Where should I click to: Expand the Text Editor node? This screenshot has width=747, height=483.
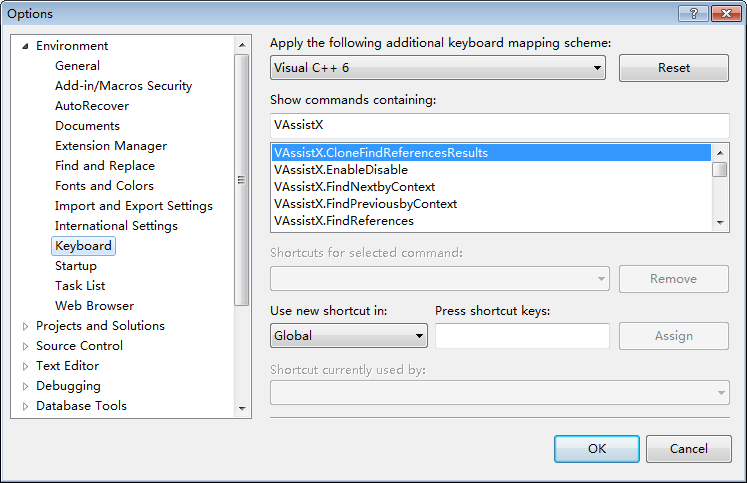(26, 366)
